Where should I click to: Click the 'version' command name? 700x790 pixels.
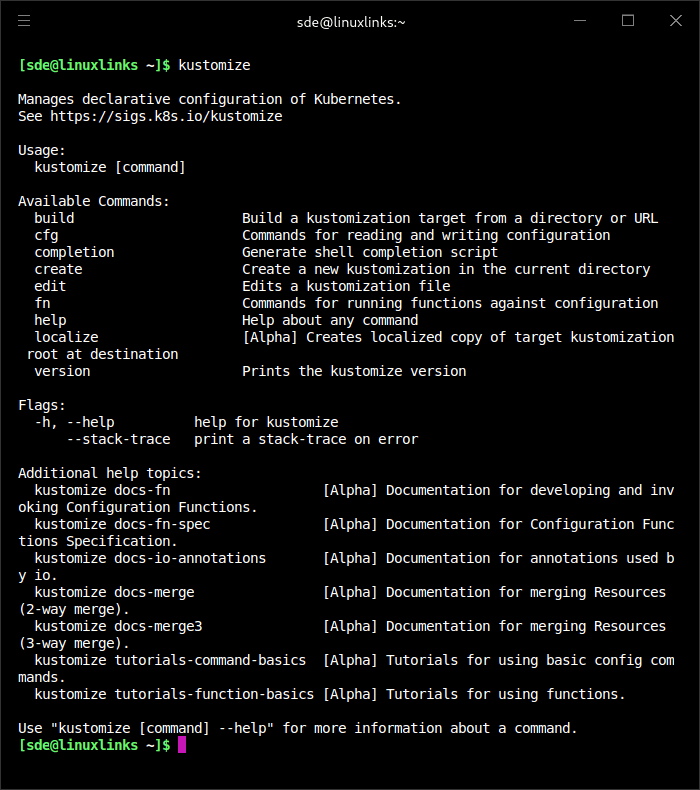coord(62,371)
